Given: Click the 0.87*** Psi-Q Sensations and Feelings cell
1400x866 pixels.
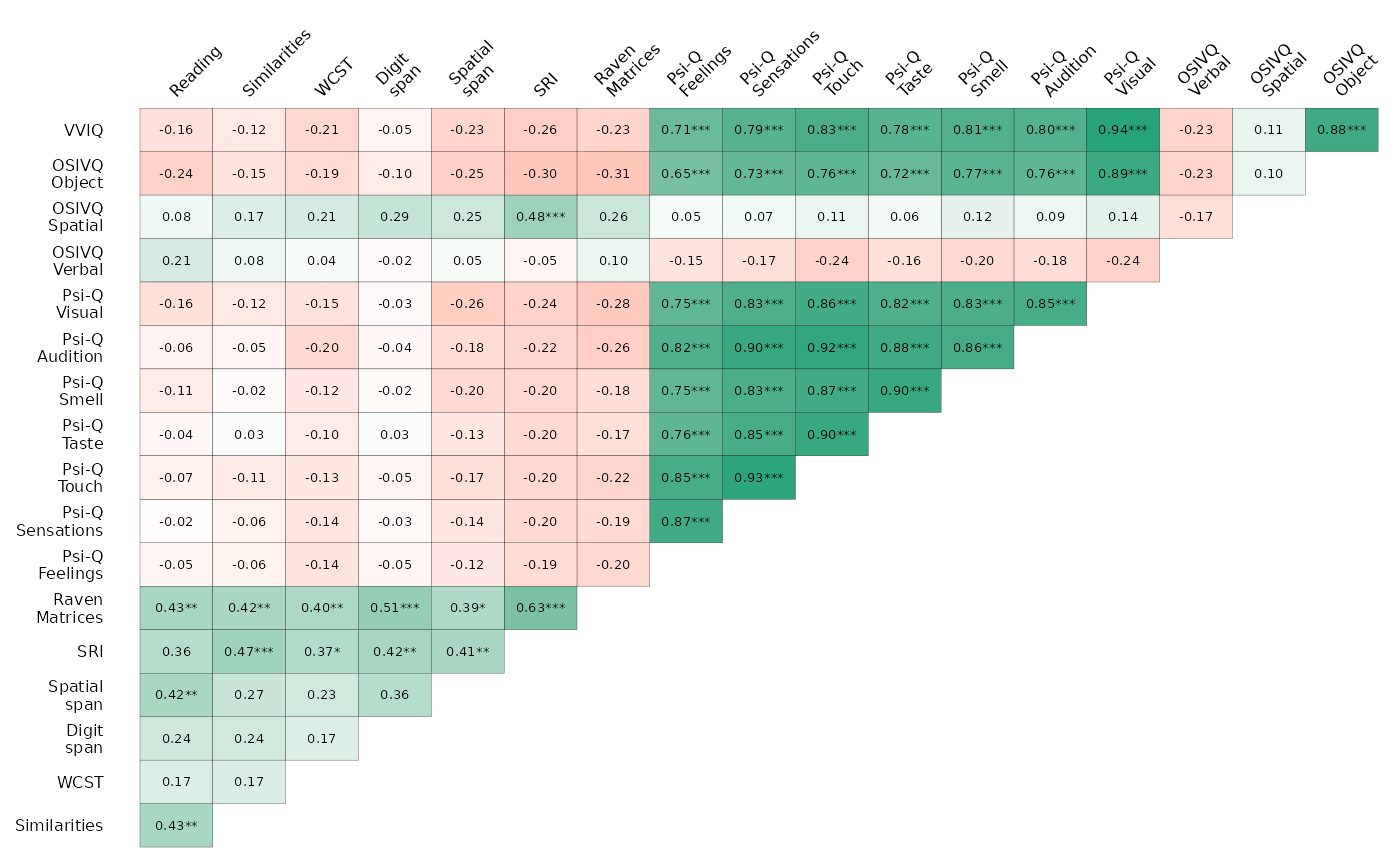Looking at the screenshot, I should tap(685, 521).
